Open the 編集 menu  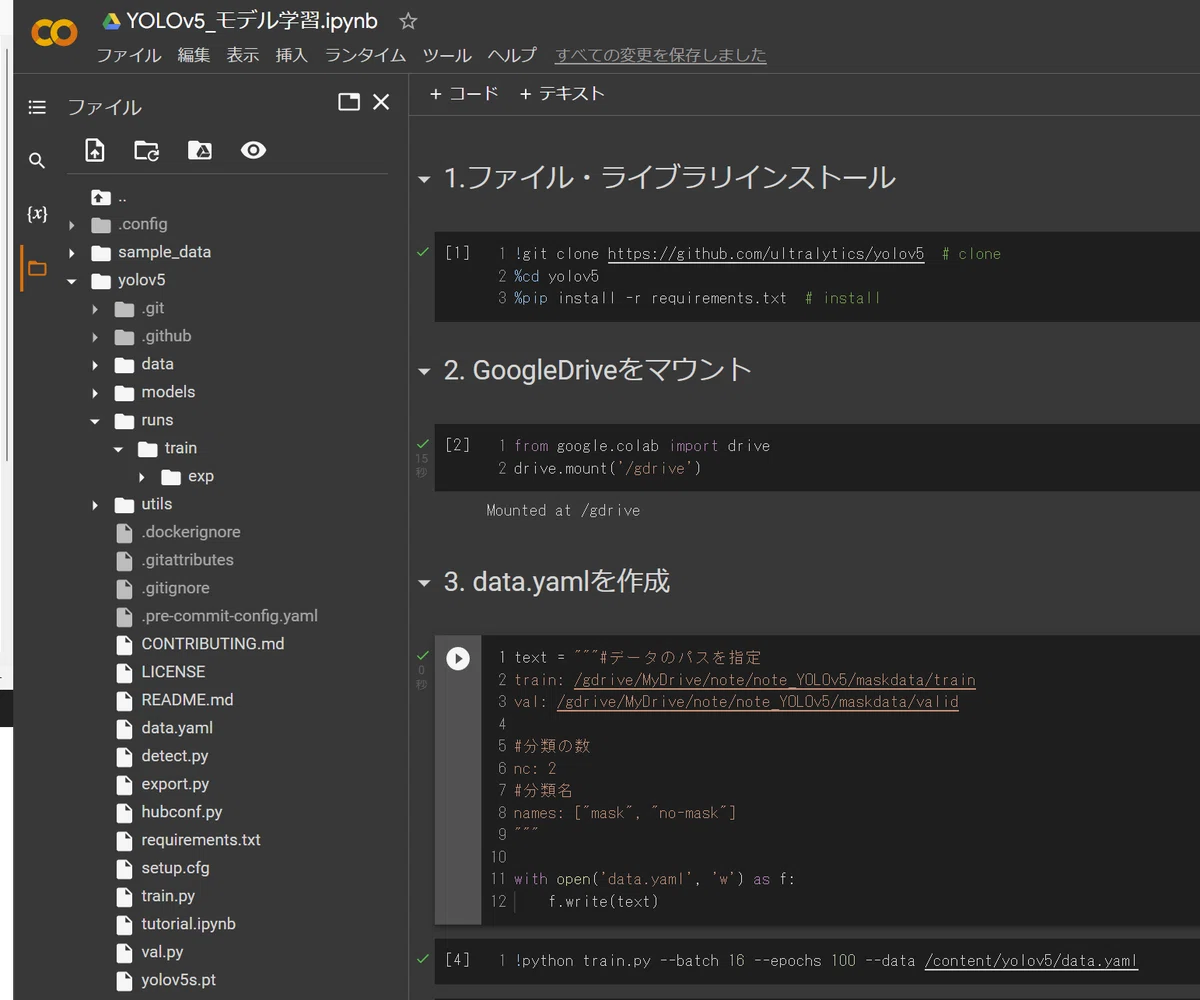click(194, 56)
